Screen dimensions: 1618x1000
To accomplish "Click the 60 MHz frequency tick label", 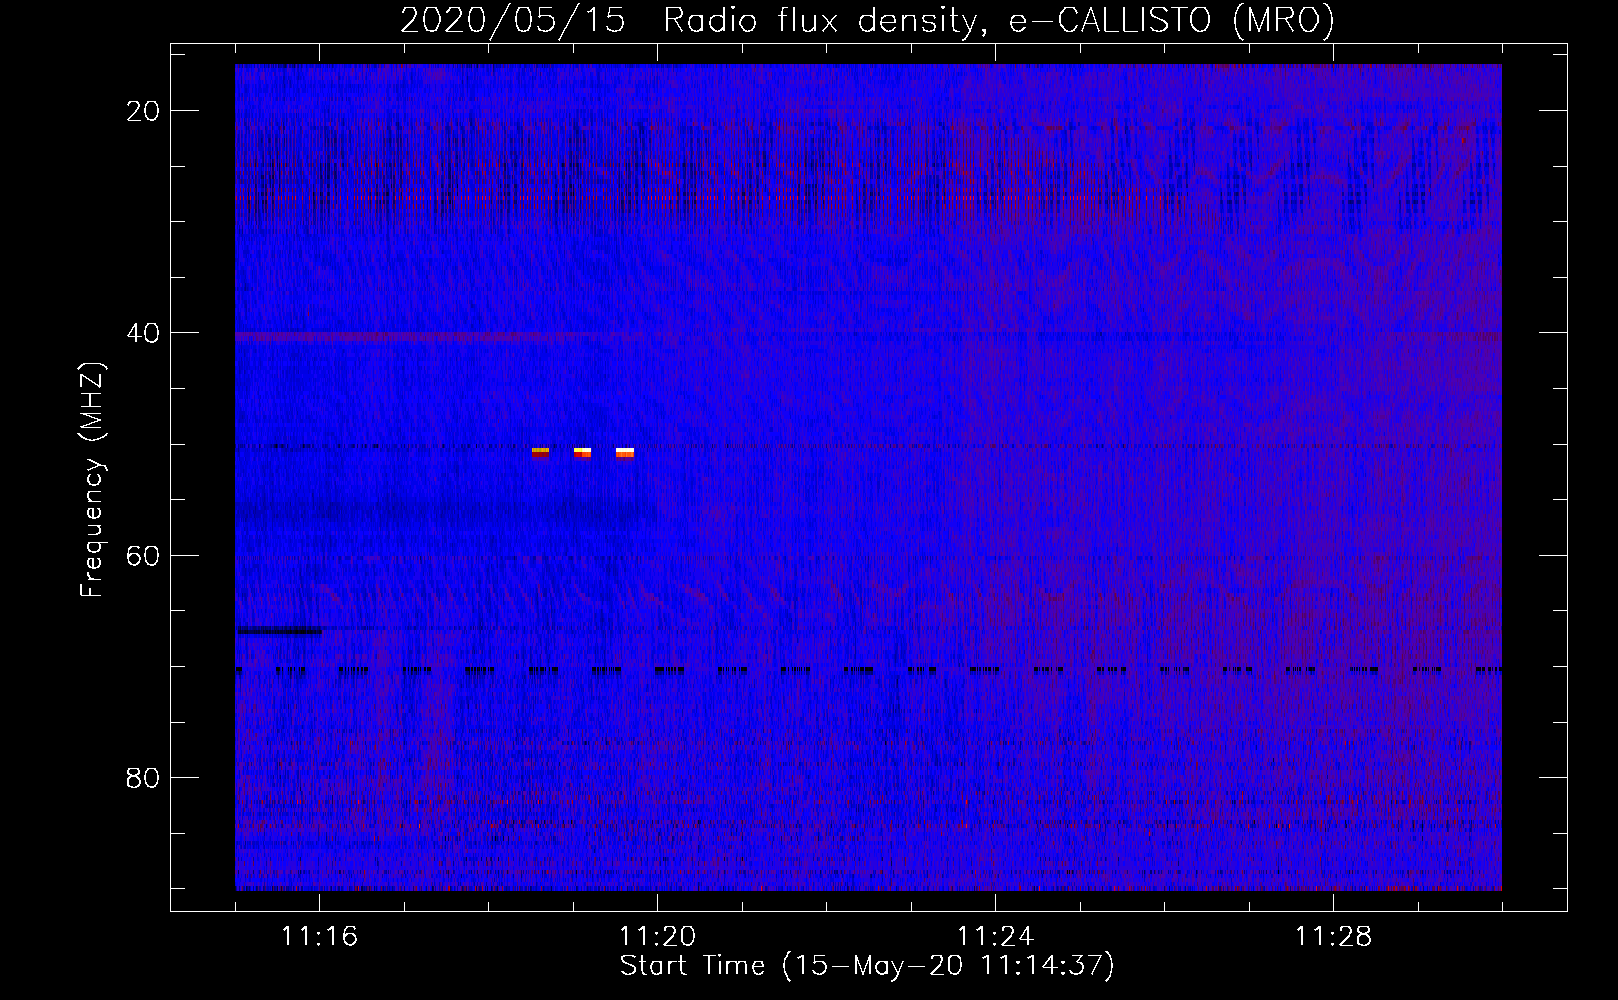I will [x=144, y=555].
